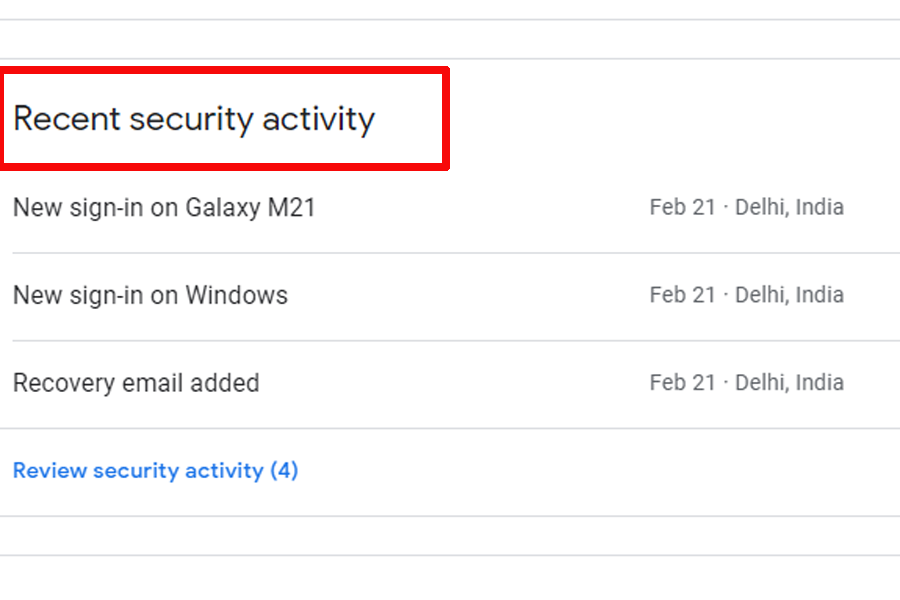
Task: Open the Recovery email added entry
Action: pos(136,383)
